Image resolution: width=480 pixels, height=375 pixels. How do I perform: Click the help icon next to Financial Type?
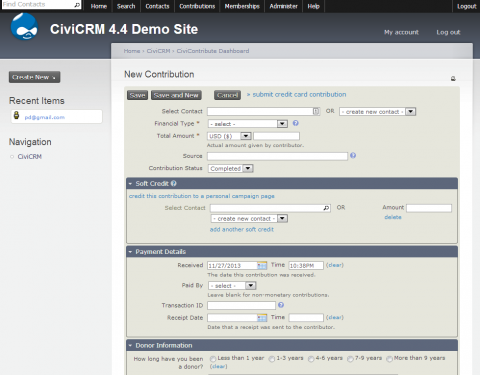(x=296, y=123)
